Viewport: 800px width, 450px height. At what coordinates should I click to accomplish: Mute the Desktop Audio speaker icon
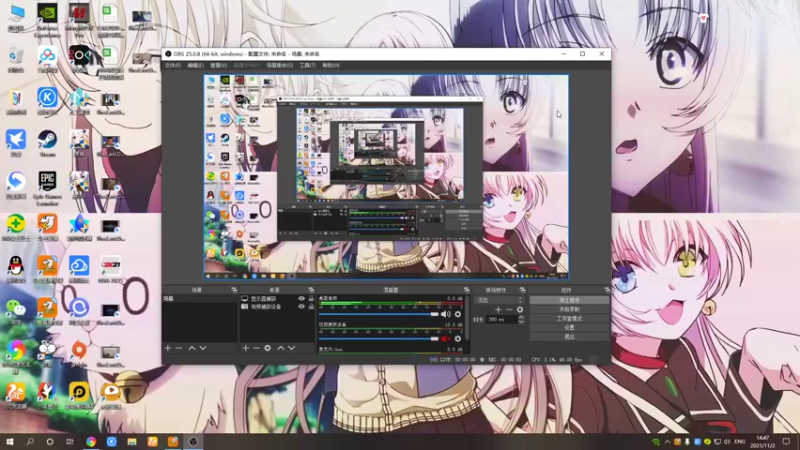point(445,314)
